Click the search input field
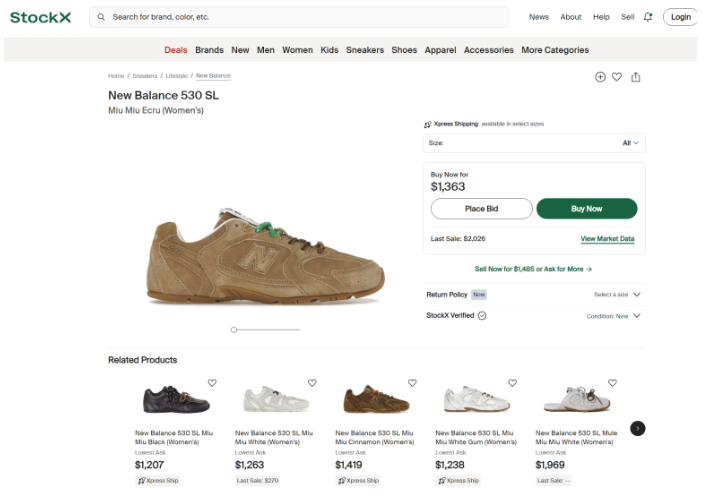The height and width of the screenshot is (499, 704). point(300,17)
